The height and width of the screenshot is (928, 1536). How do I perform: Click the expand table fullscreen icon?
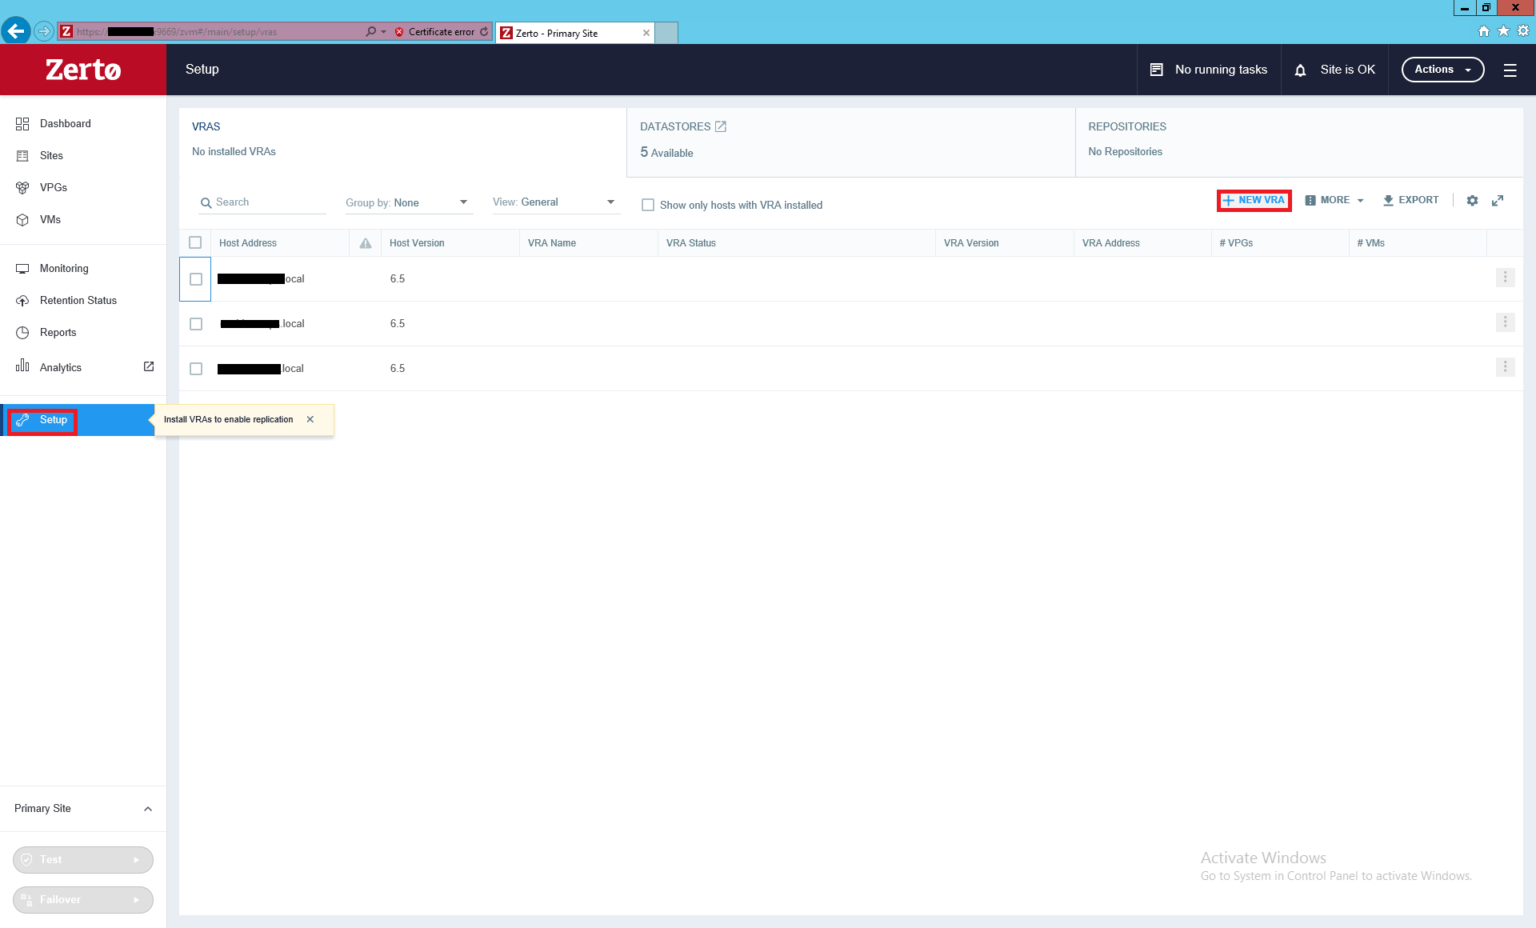(1497, 201)
